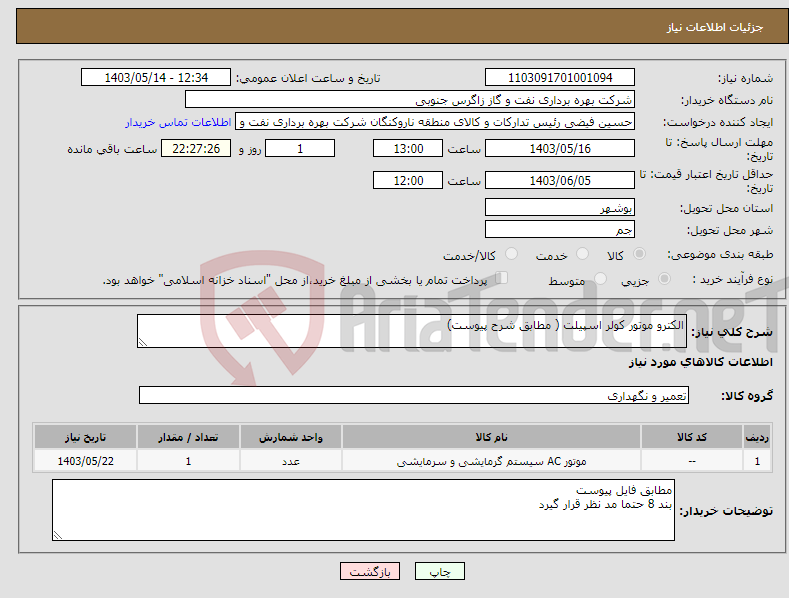Click the ایجاد کننده درخواست label
The image size is (789, 598).
[718, 123]
